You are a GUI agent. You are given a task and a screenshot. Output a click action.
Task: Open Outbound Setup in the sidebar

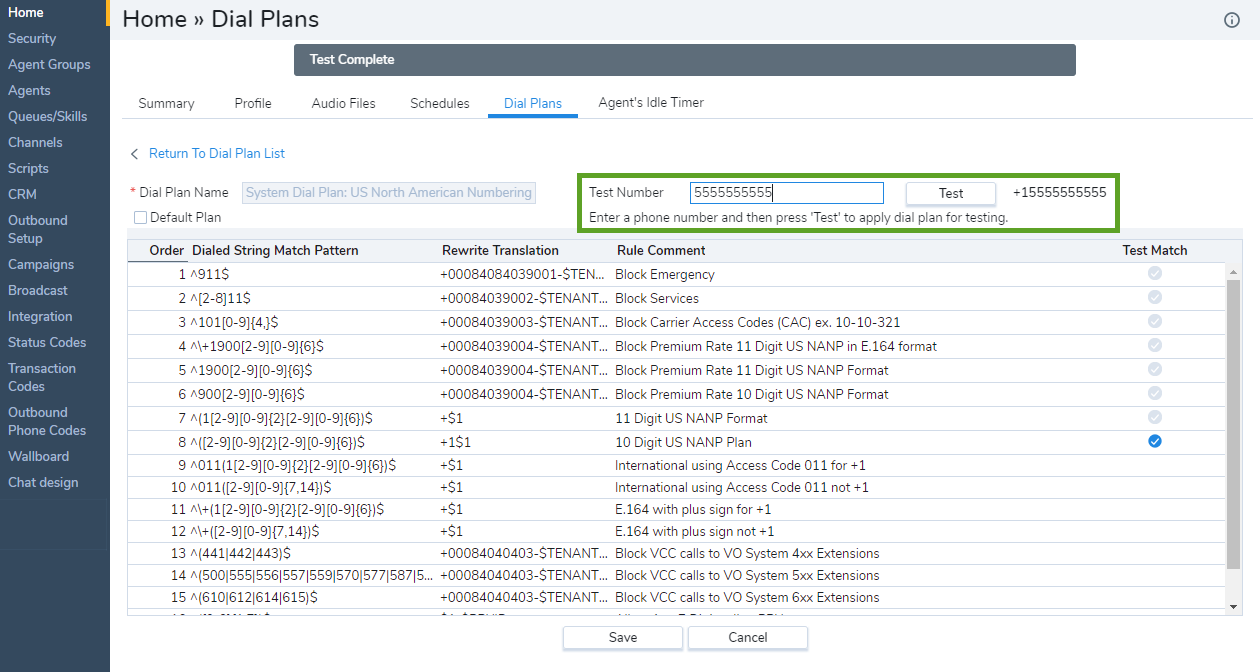point(38,229)
